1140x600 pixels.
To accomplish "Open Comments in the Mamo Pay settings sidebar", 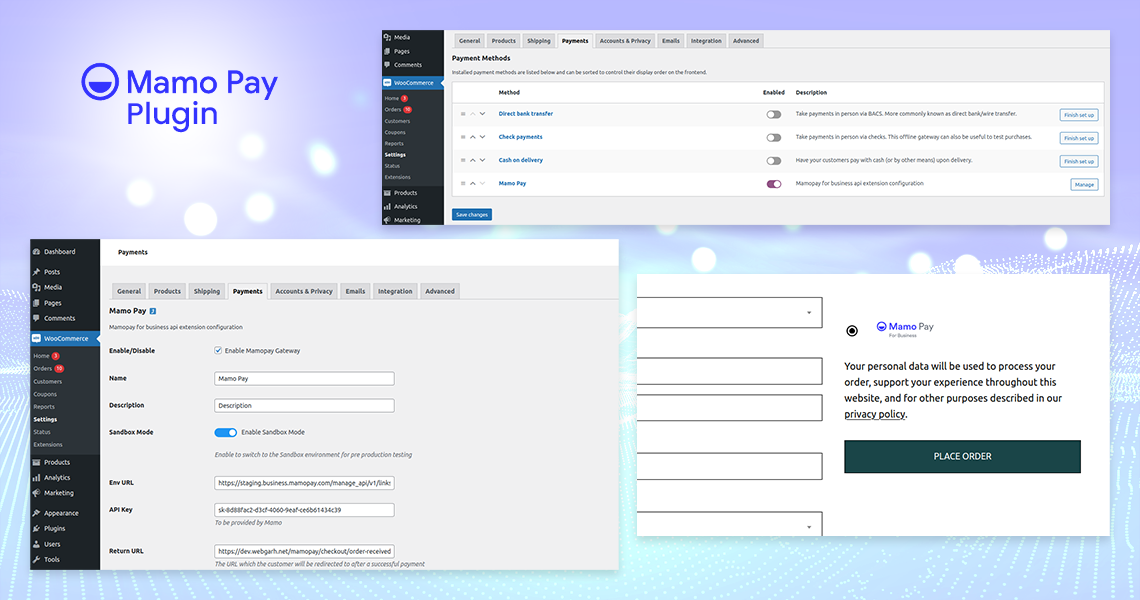I will 59,319.
